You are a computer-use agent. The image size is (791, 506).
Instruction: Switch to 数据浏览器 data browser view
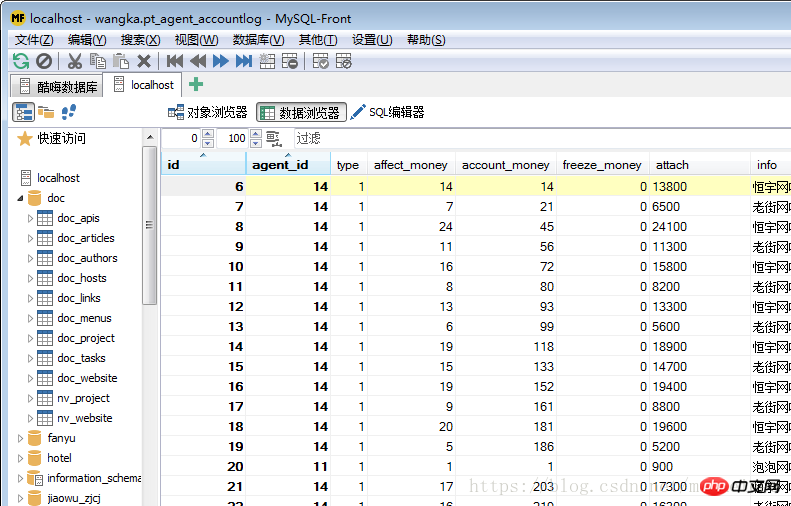pyautogui.click(x=301, y=113)
